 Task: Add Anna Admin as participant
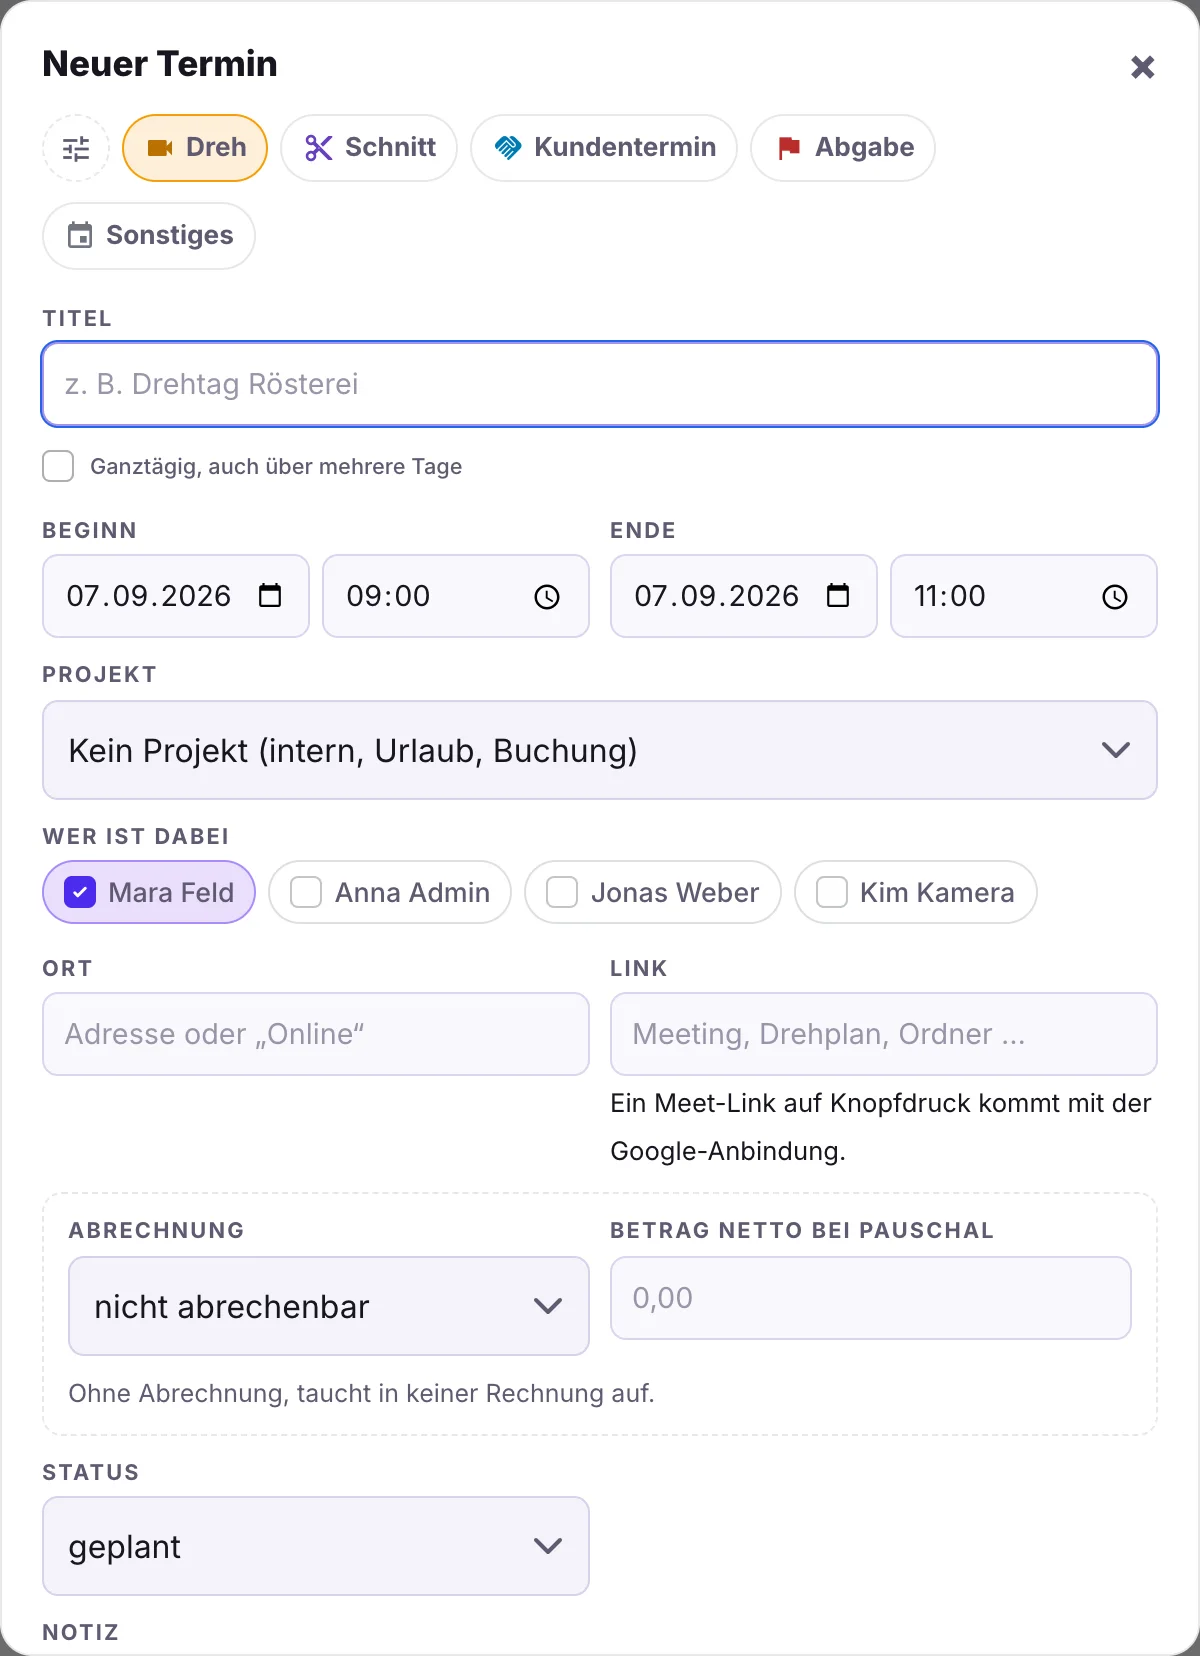(x=390, y=892)
